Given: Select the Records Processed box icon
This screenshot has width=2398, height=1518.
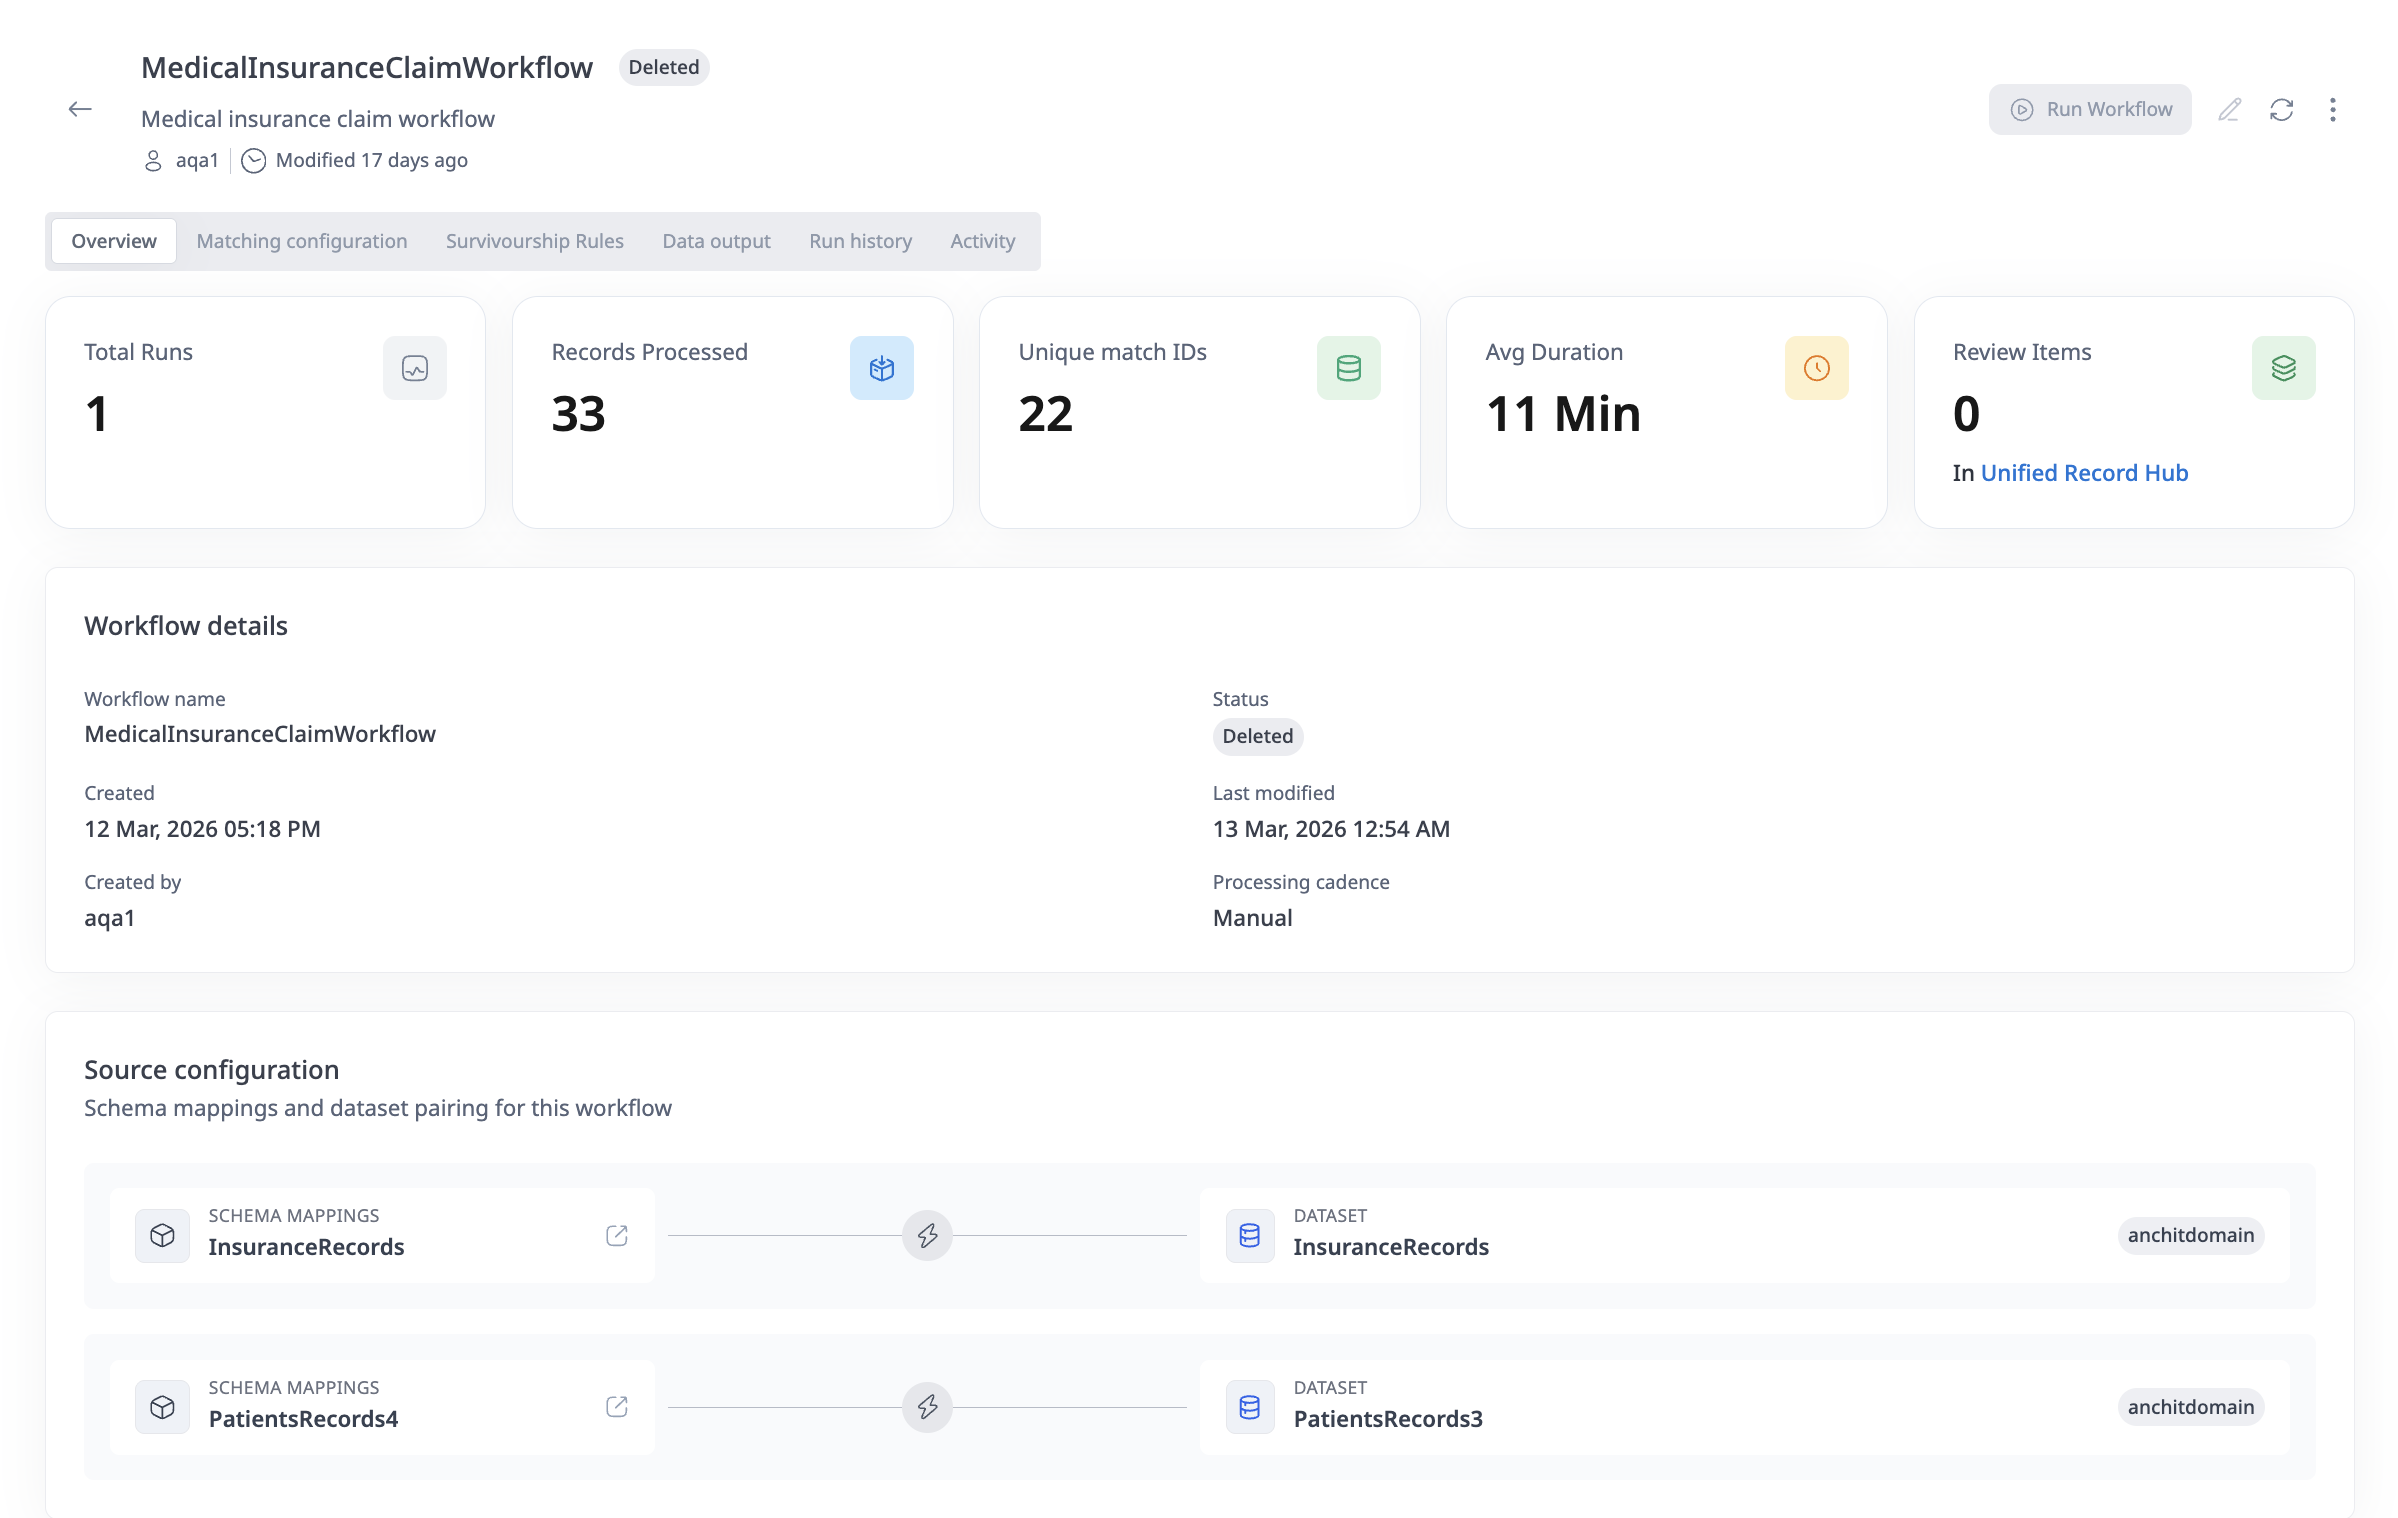Looking at the screenshot, I should [x=881, y=367].
